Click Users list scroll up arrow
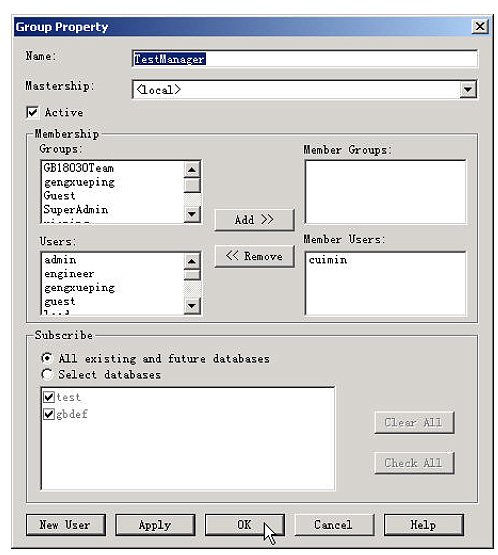Screen dimensions: 498x555 [192, 261]
